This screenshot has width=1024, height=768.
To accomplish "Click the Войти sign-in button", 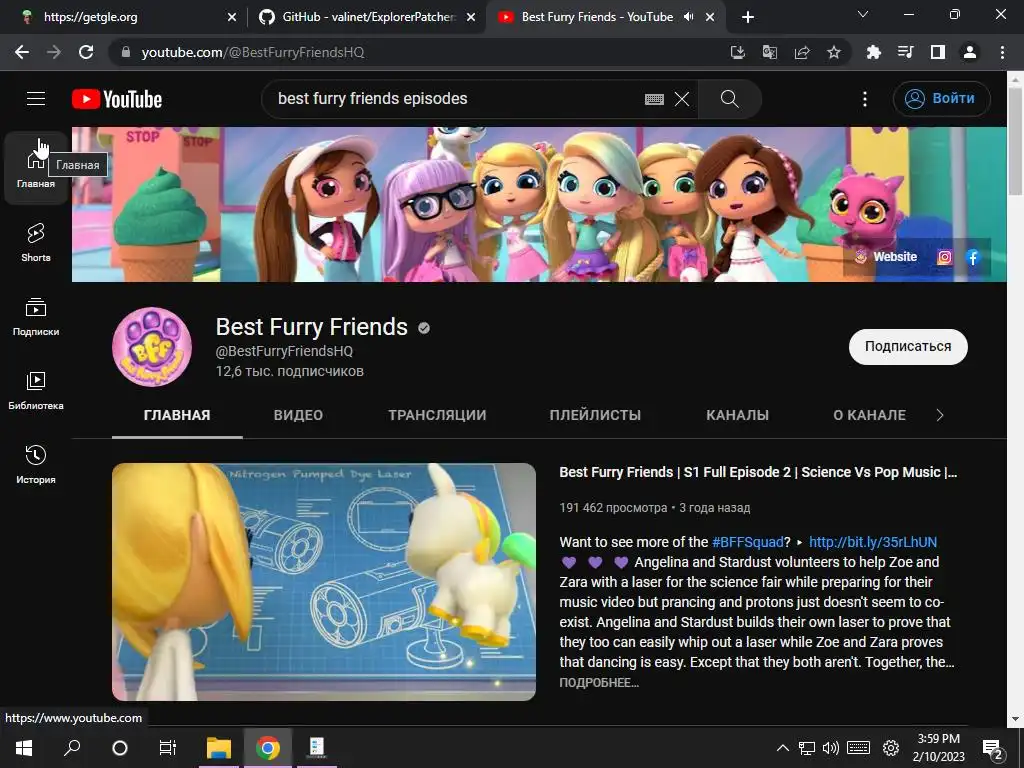I will coord(941,99).
